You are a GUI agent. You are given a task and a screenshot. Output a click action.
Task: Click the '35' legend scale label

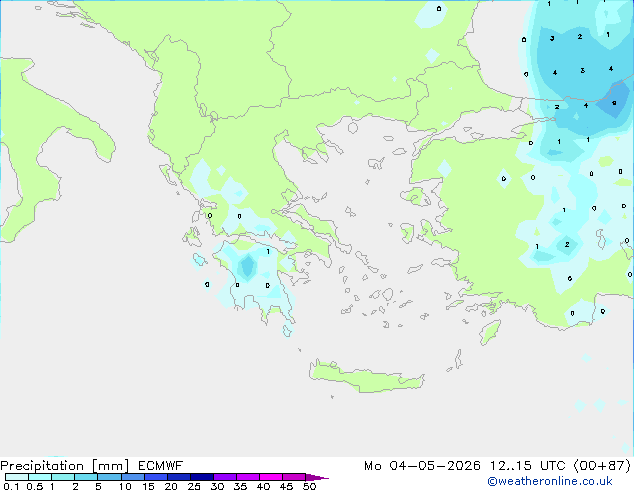240,486
